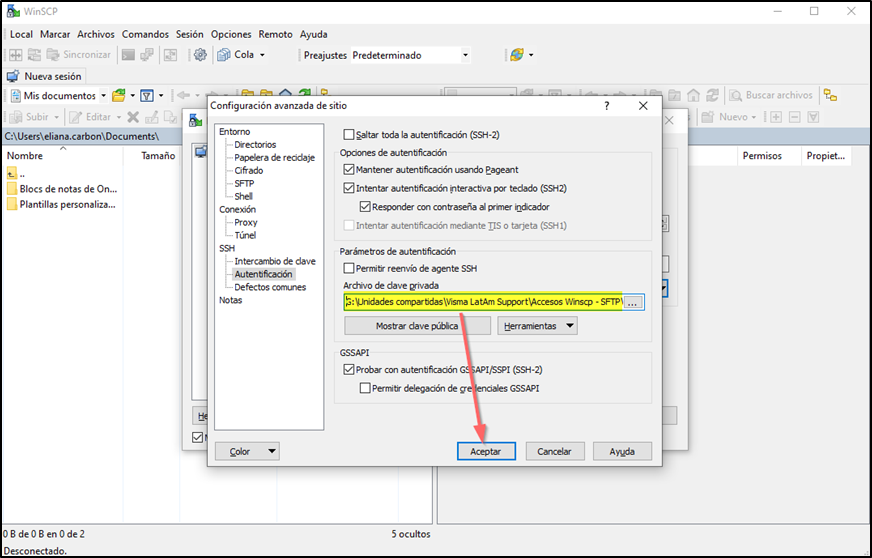Click the Sincronizar toolbar button
The height and width of the screenshot is (558, 872).
(x=78, y=55)
